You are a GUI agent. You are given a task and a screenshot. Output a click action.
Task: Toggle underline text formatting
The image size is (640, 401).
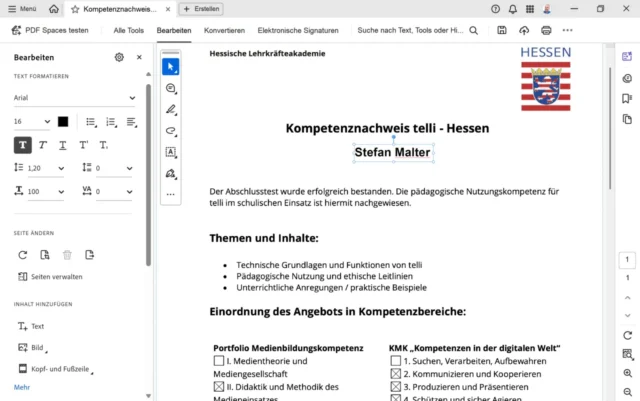[x=62, y=145]
